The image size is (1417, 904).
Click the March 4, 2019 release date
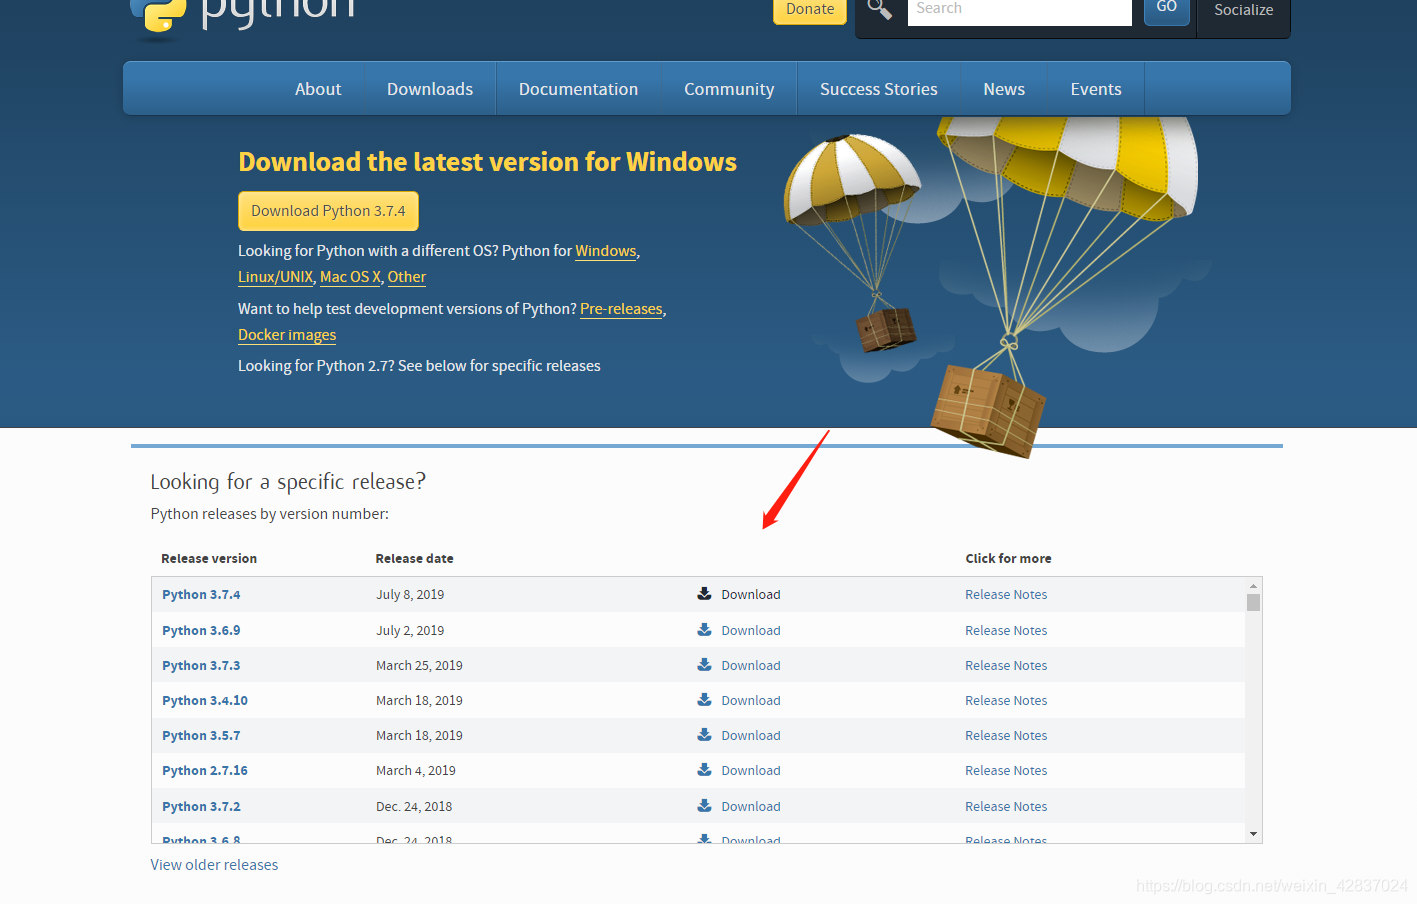[416, 770]
